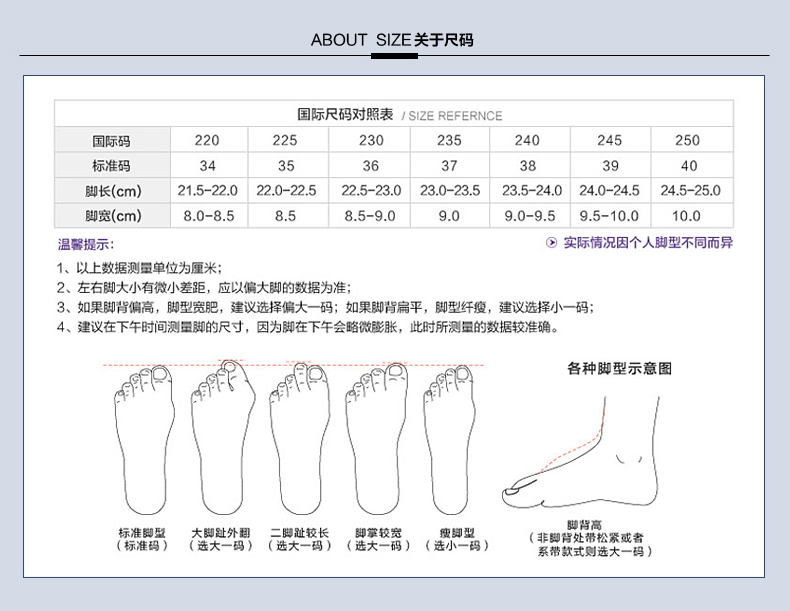Select the wide forefoot (脚掌较宽) illustration
The width and height of the screenshot is (790, 611).
377,442
